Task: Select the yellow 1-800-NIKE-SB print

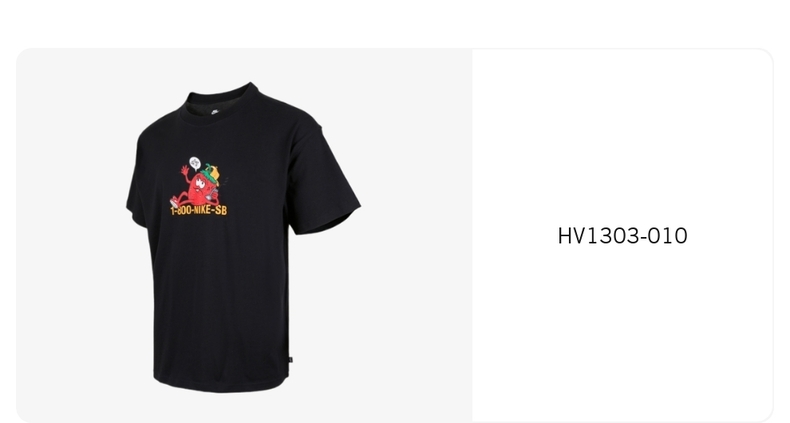Action: [199, 210]
